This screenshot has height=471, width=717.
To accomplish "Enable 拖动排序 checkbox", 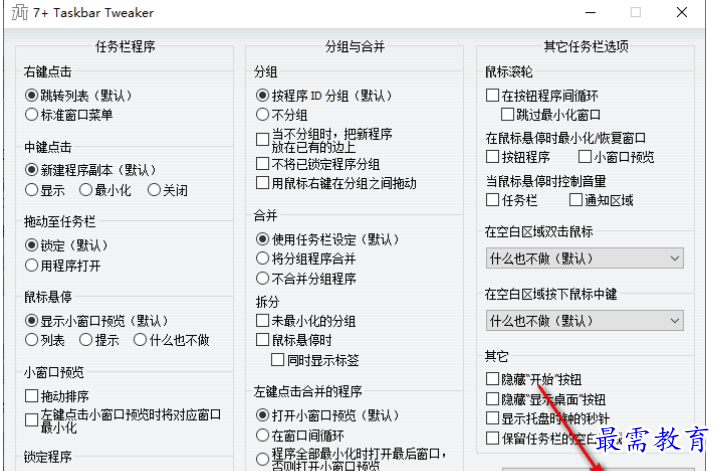I will pyautogui.click(x=31, y=396).
